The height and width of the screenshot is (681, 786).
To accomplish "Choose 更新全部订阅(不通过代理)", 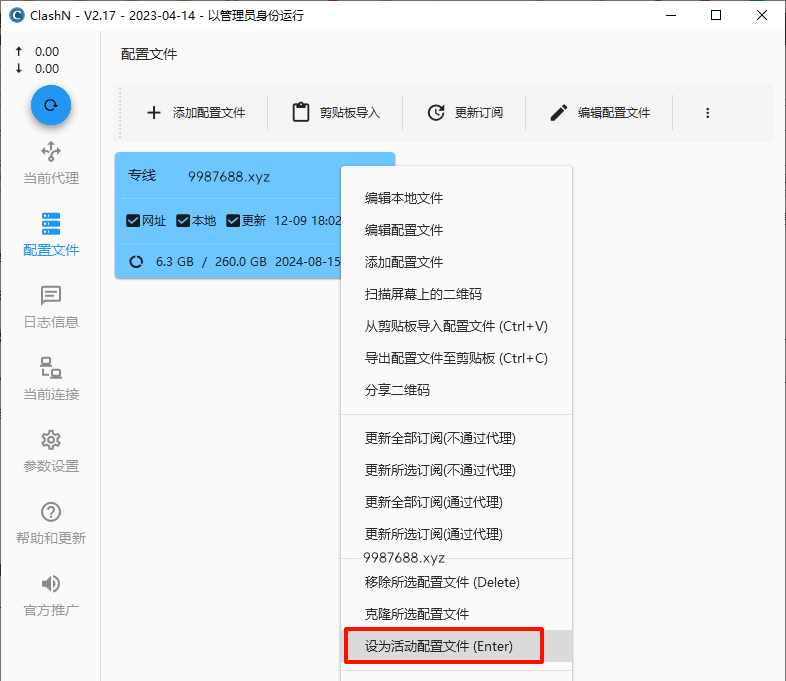I will click(456, 438).
